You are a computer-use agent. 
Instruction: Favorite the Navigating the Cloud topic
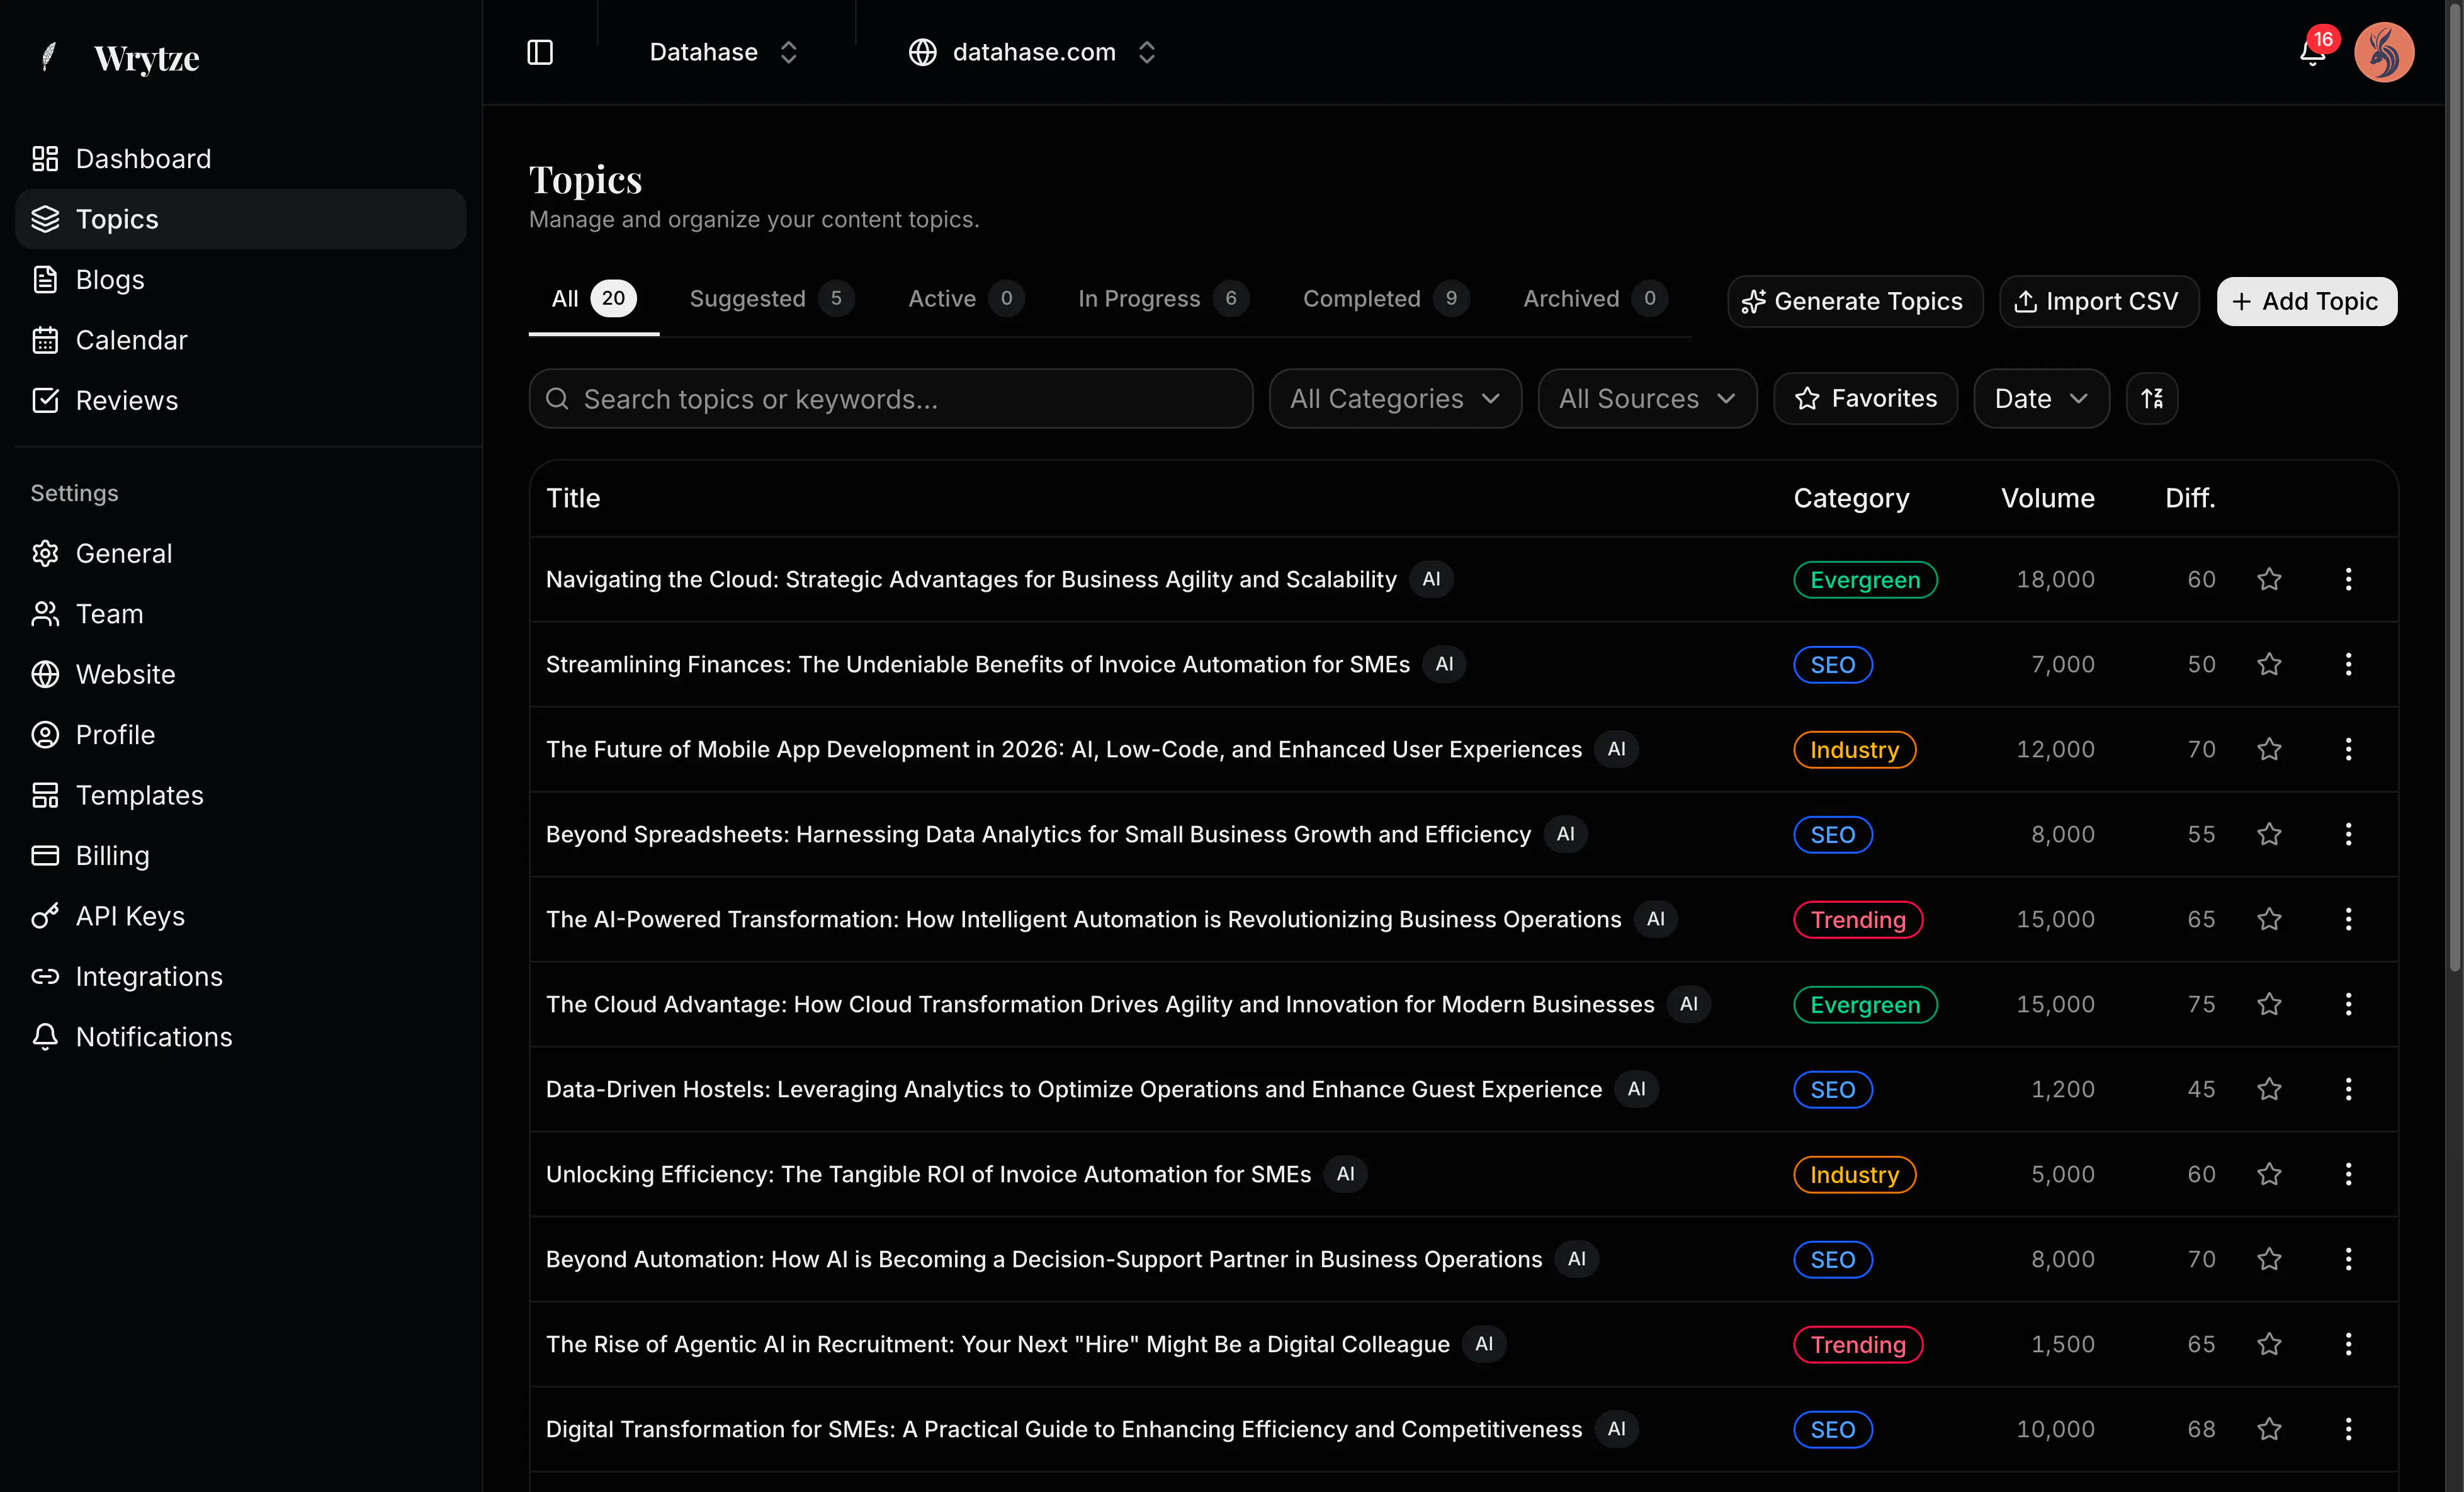(x=2269, y=580)
